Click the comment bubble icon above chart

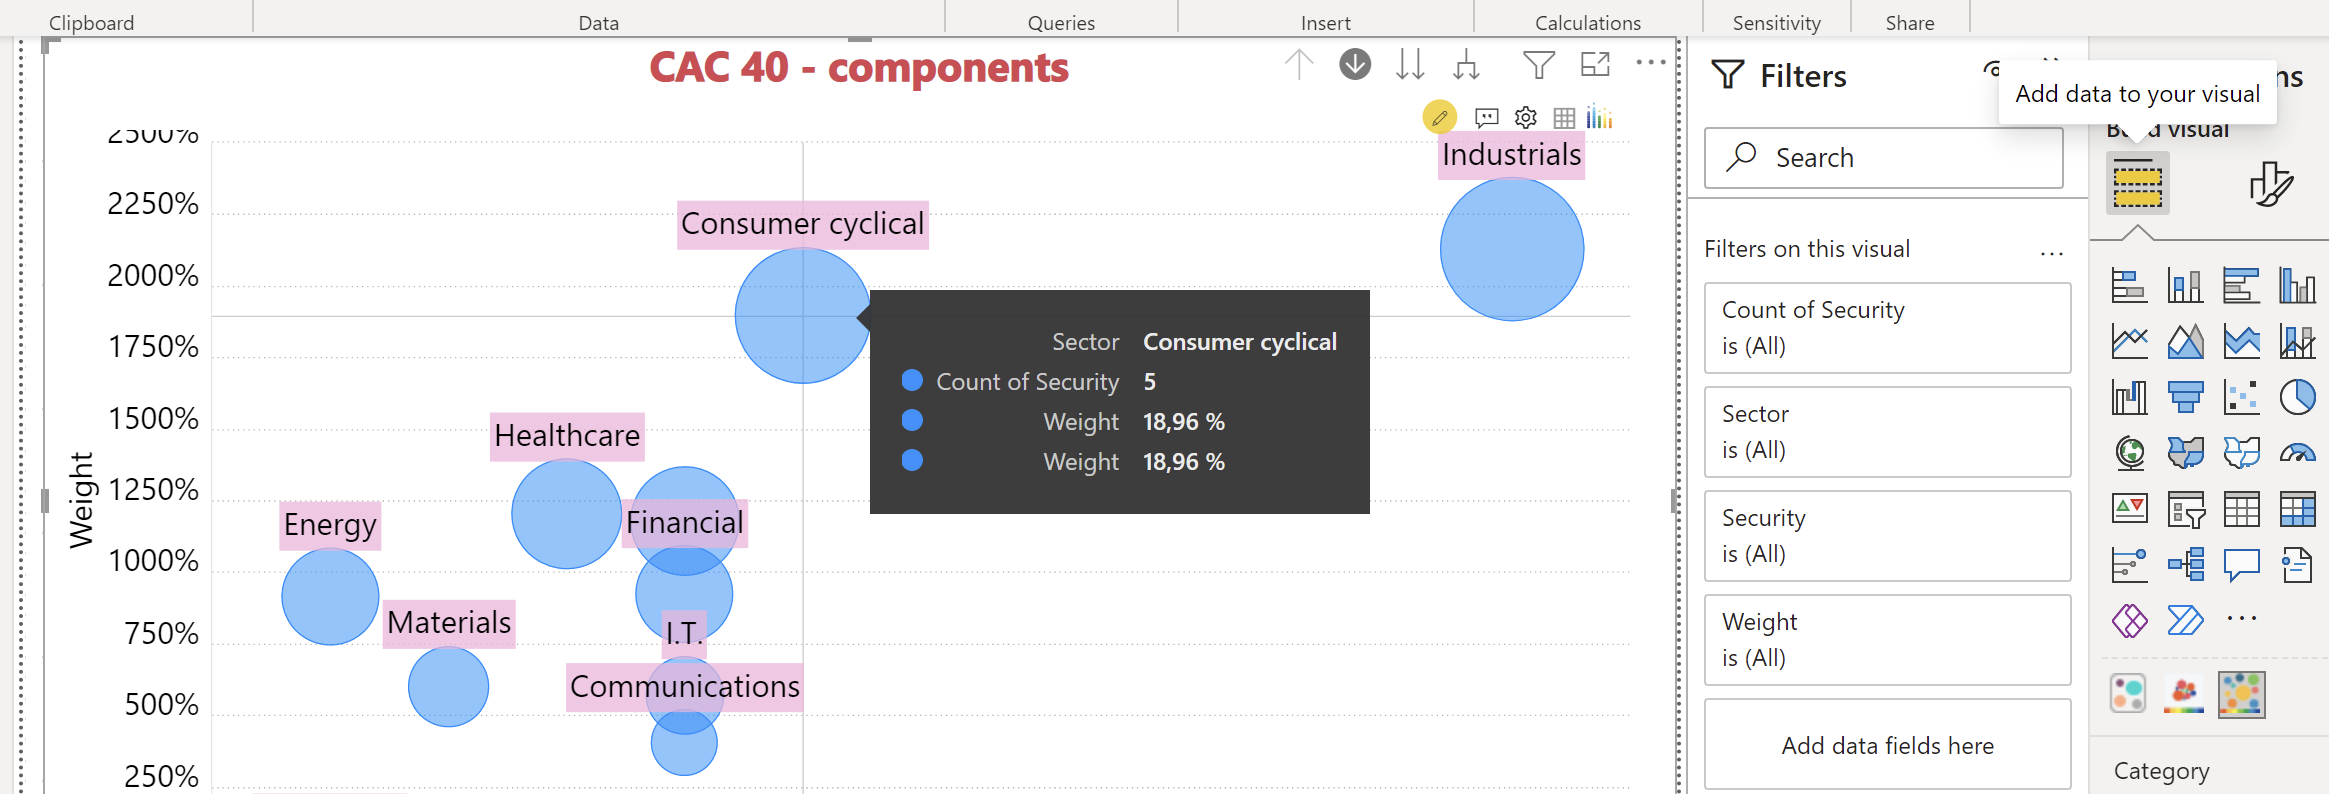(1487, 118)
